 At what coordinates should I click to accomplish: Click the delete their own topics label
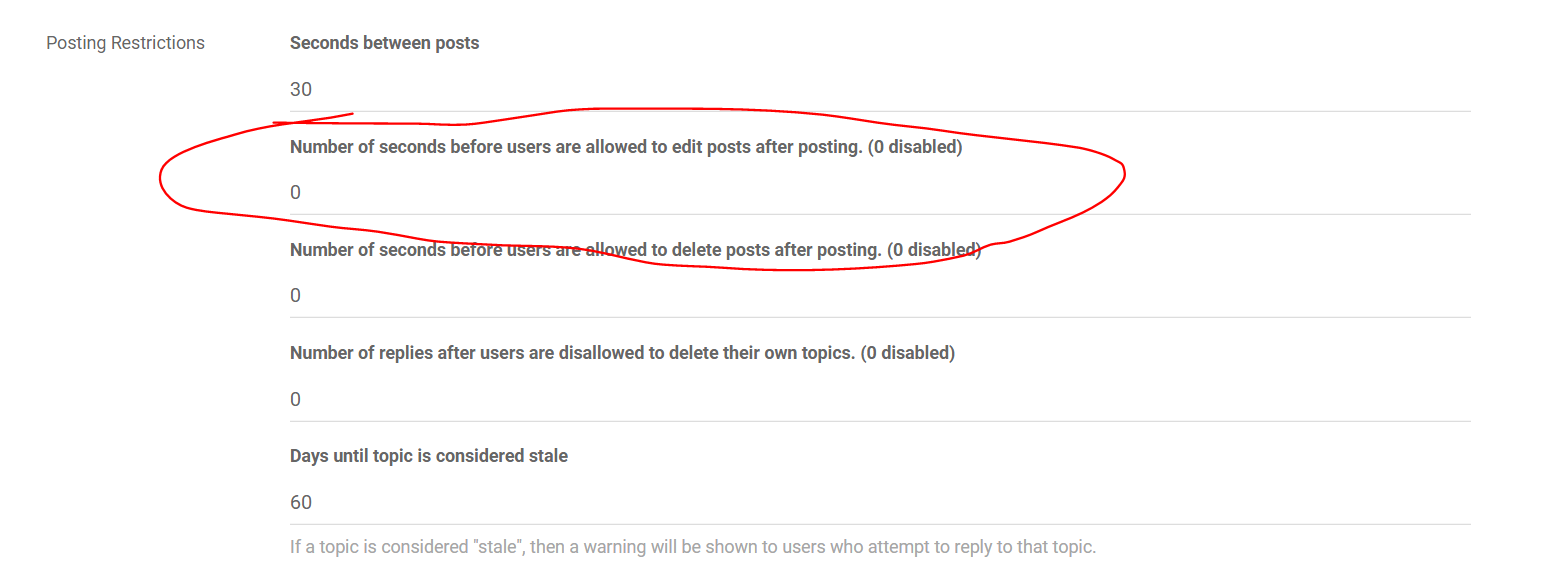(621, 352)
